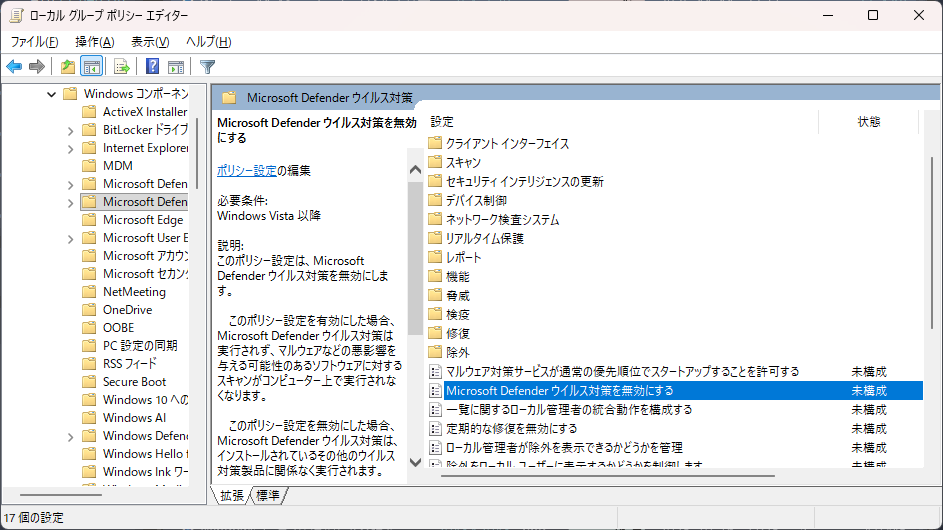Viewport: 943px width, 530px height.
Task: Open Help via the question mark icon
Action: click(152, 67)
